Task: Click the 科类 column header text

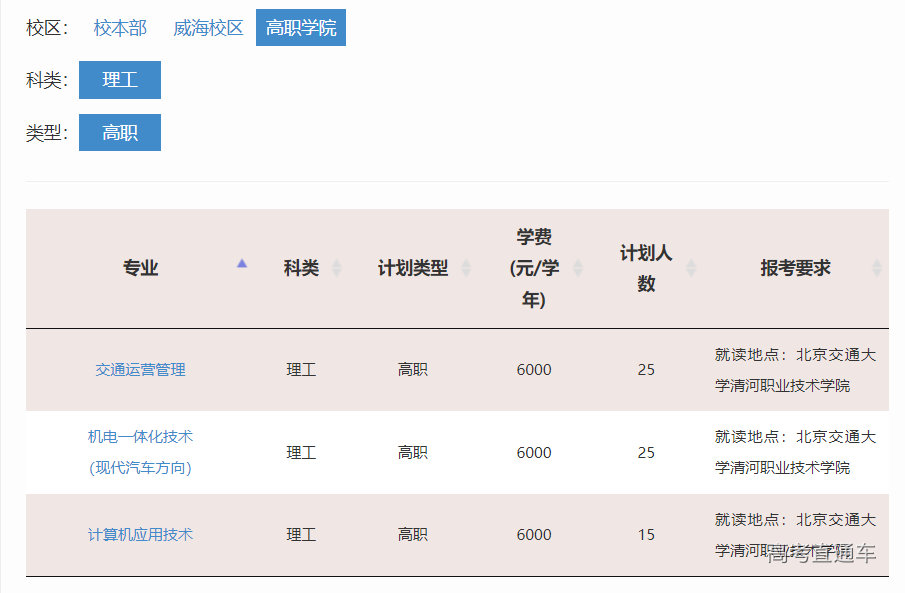Action: [301, 268]
